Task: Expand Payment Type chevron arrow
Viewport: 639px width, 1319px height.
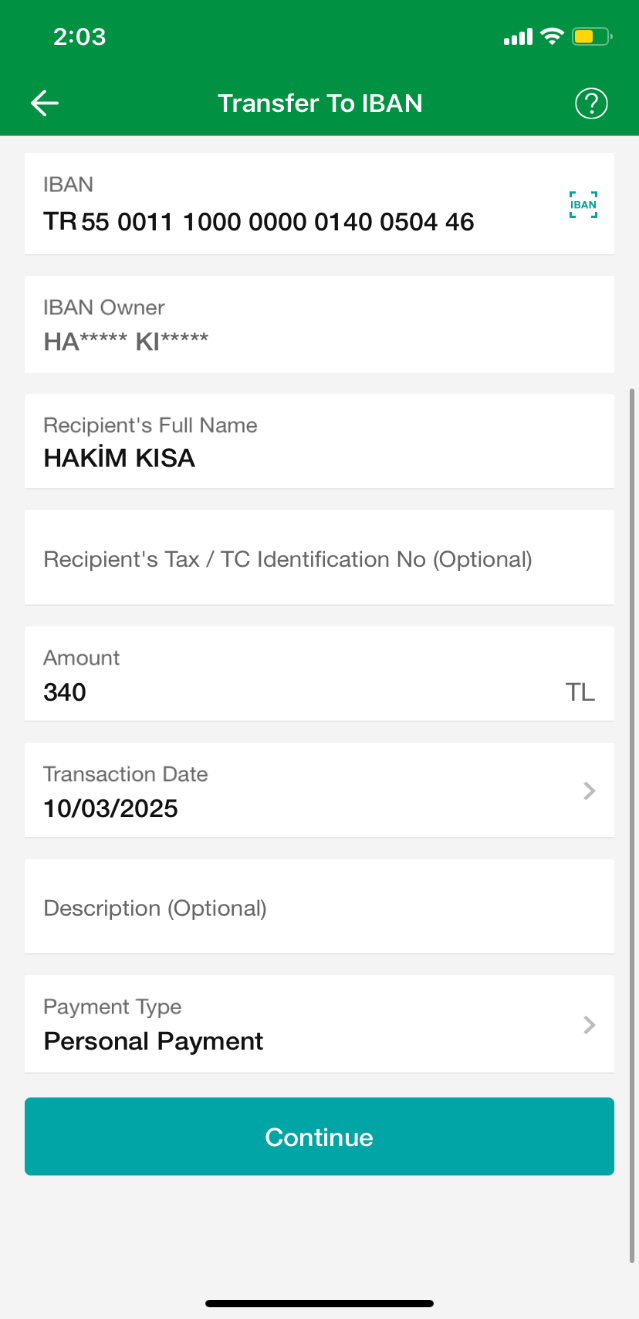Action: (x=589, y=1025)
